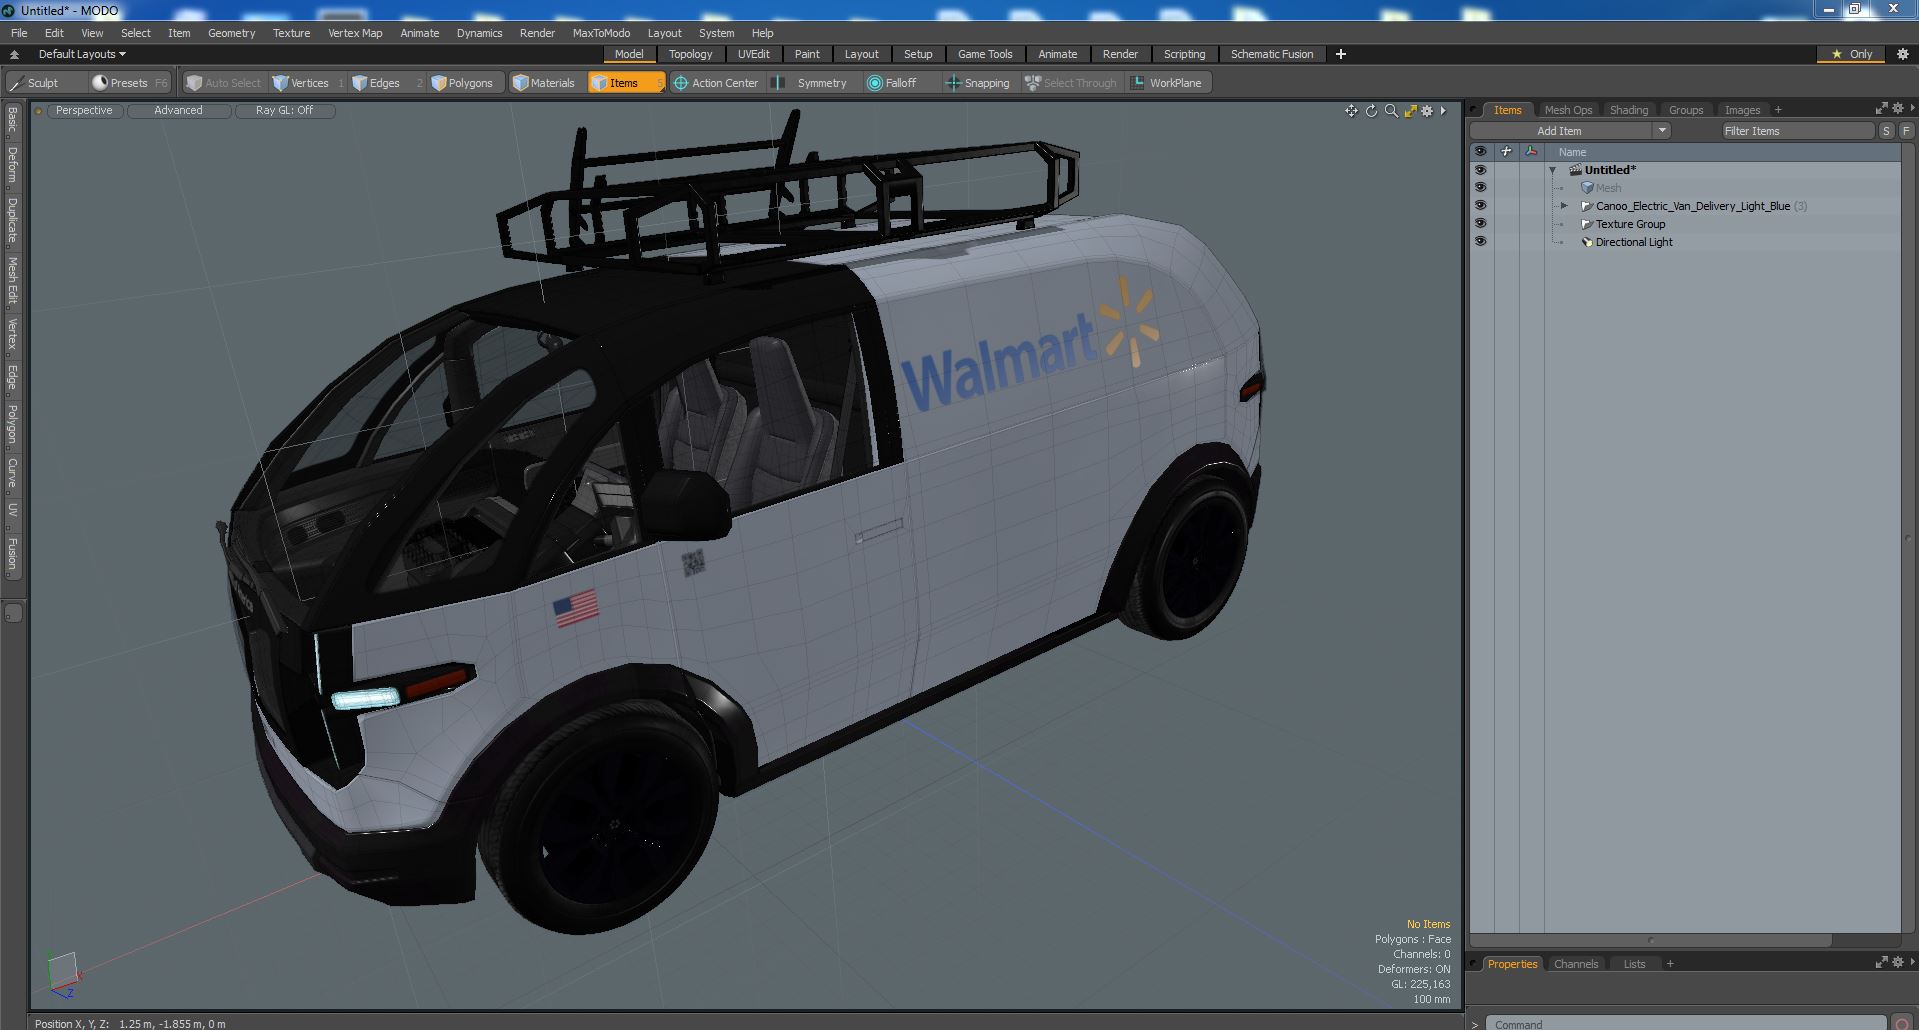Click the viewport zoom magnifier icon
Screen dimensions: 1919x1030
[x=1390, y=111]
